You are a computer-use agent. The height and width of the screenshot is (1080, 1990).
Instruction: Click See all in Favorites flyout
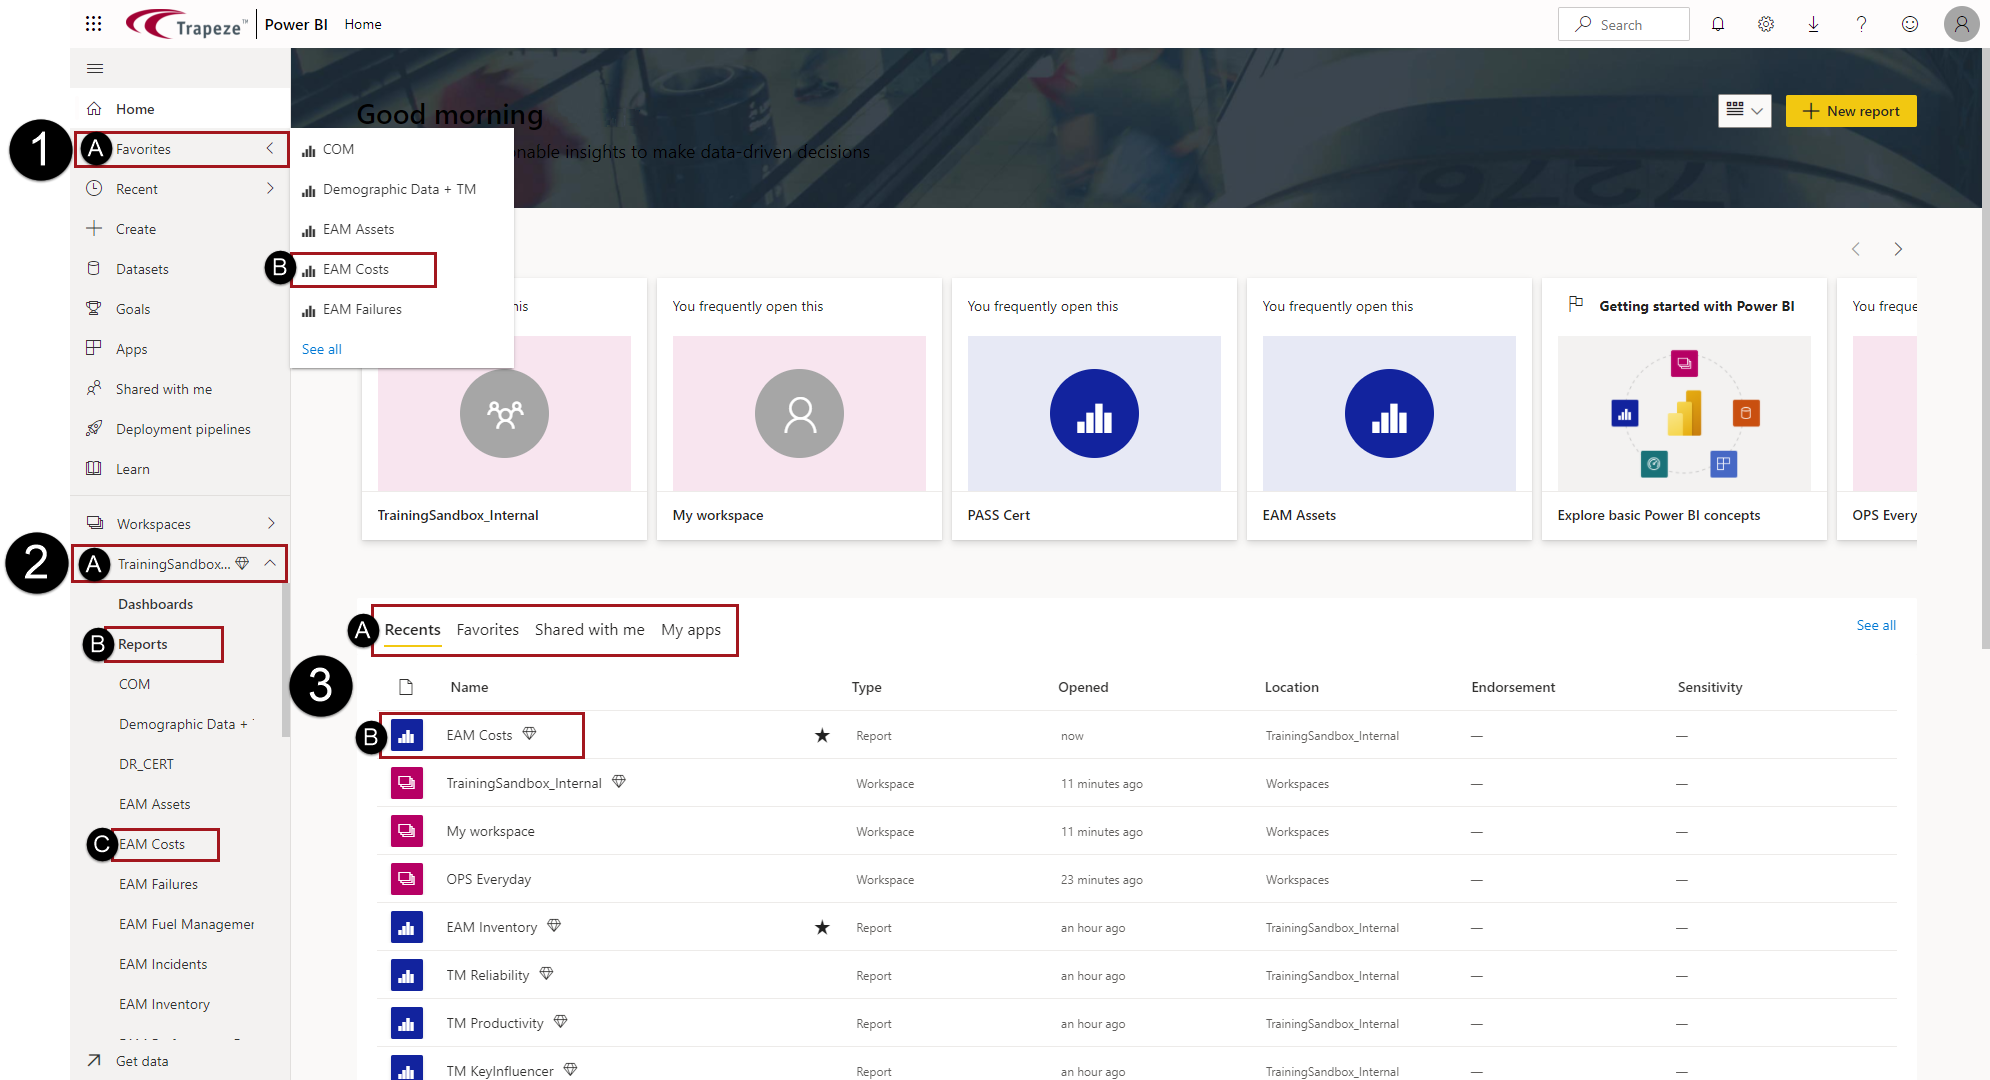[x=321, y=349]
